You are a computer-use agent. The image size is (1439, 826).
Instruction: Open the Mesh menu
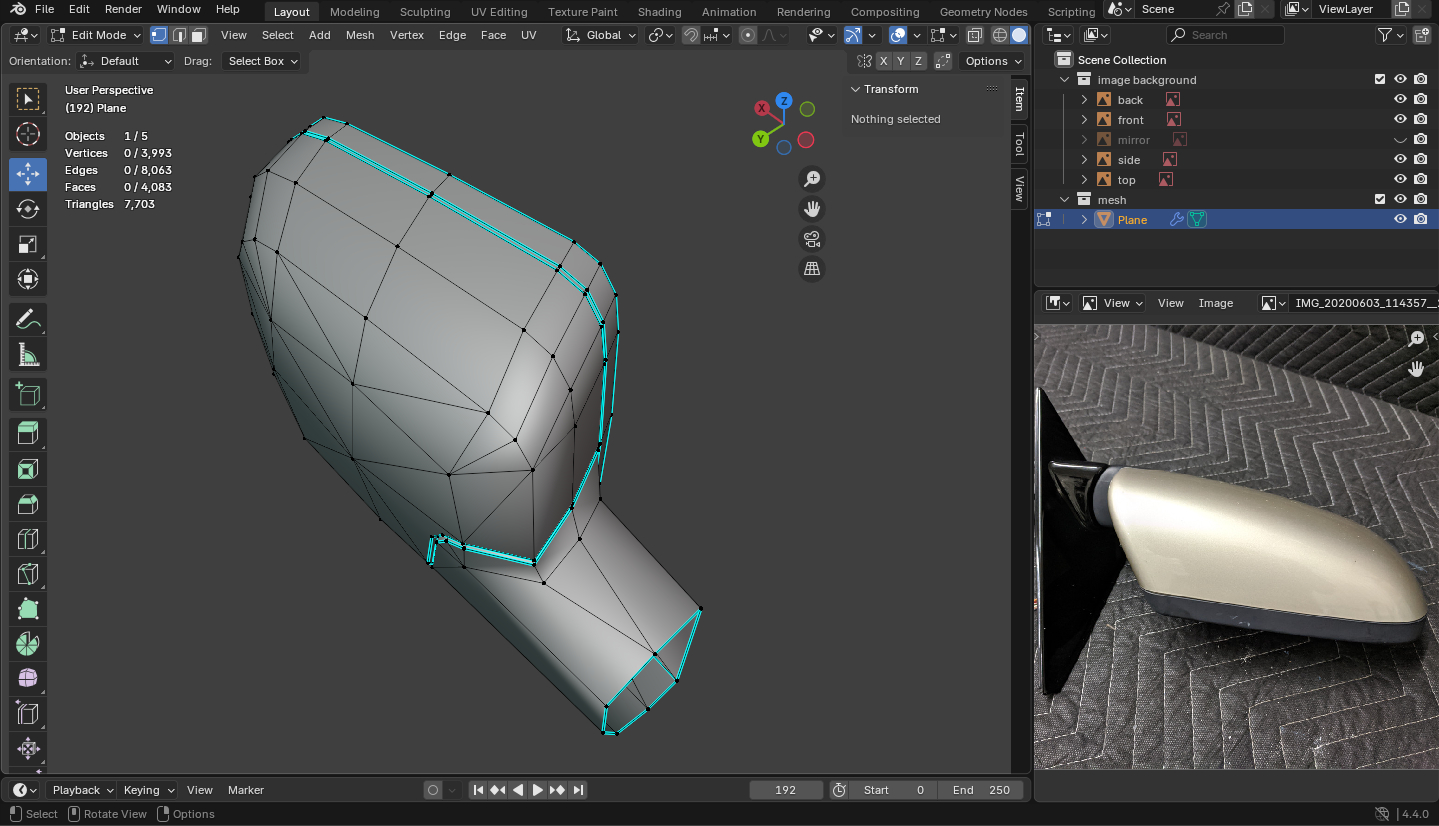360,35
